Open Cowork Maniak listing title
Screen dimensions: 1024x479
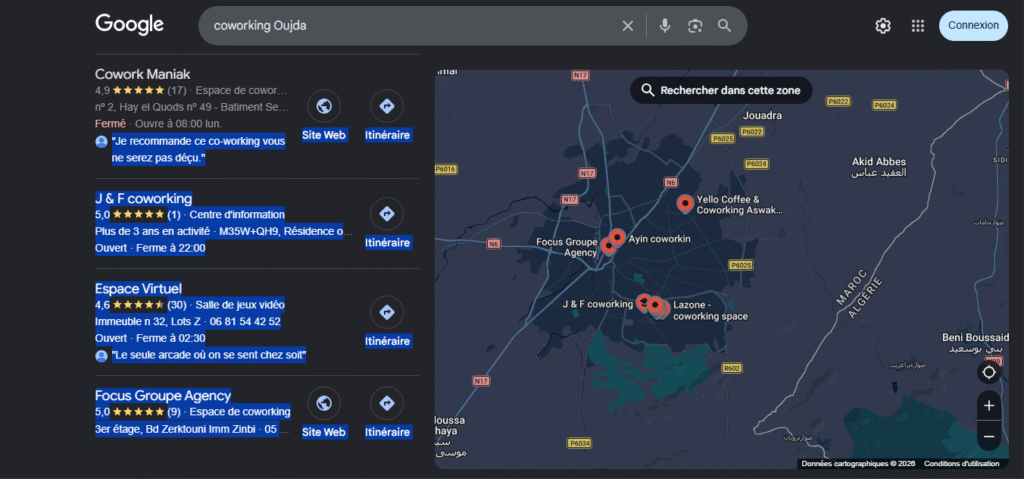142,74
